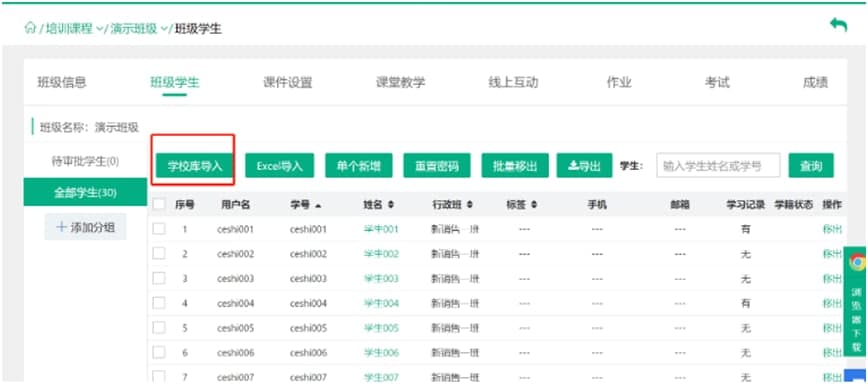
Task: Check the box for row ceshi004
Action: [x=159, y=303]
